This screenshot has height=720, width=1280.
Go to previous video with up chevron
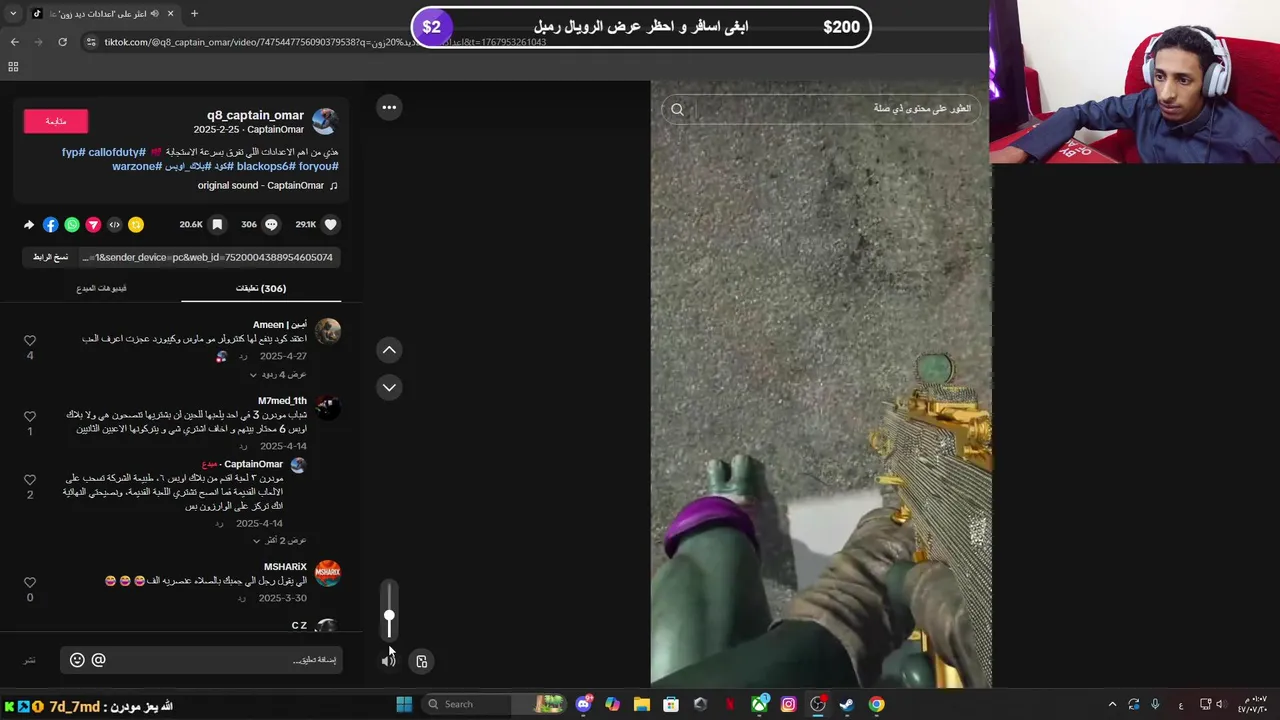tap(389, 350)
